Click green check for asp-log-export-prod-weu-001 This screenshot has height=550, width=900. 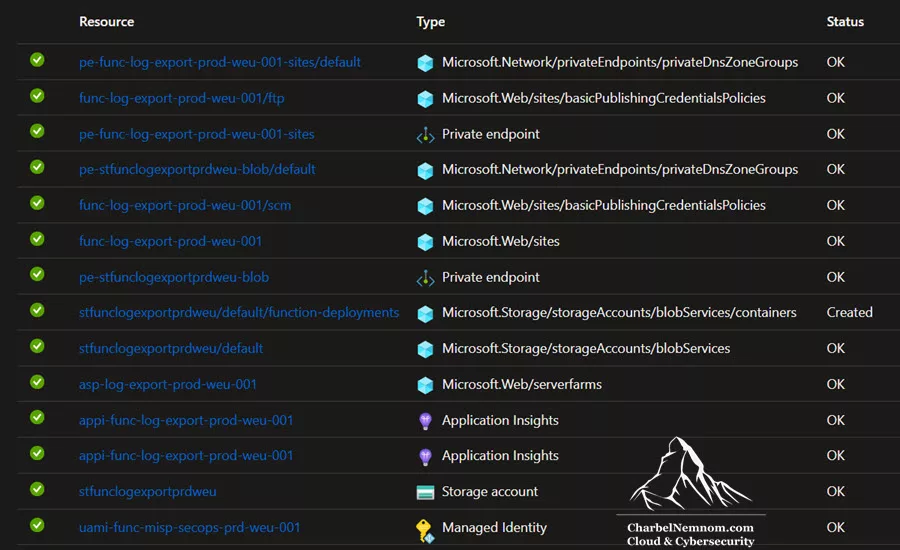click(37, 382)
